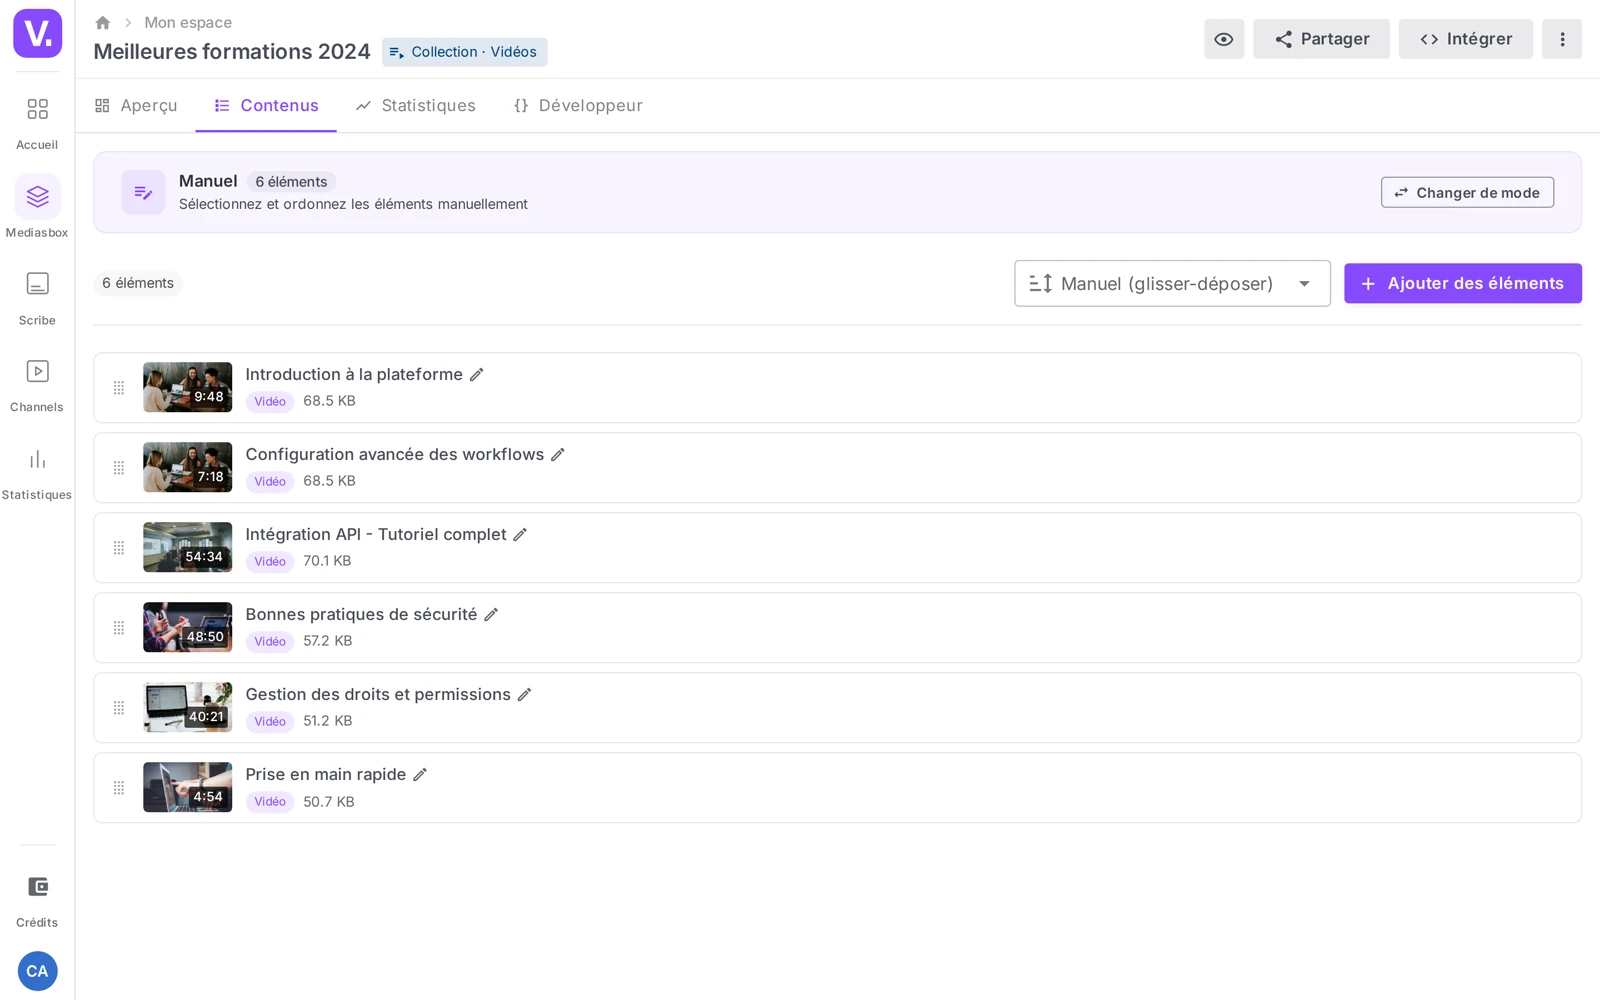This screenshot has width=1600, height=1000.
Task: Open the 54:34 Intégration API thumbnail
Action: point(187,547)
